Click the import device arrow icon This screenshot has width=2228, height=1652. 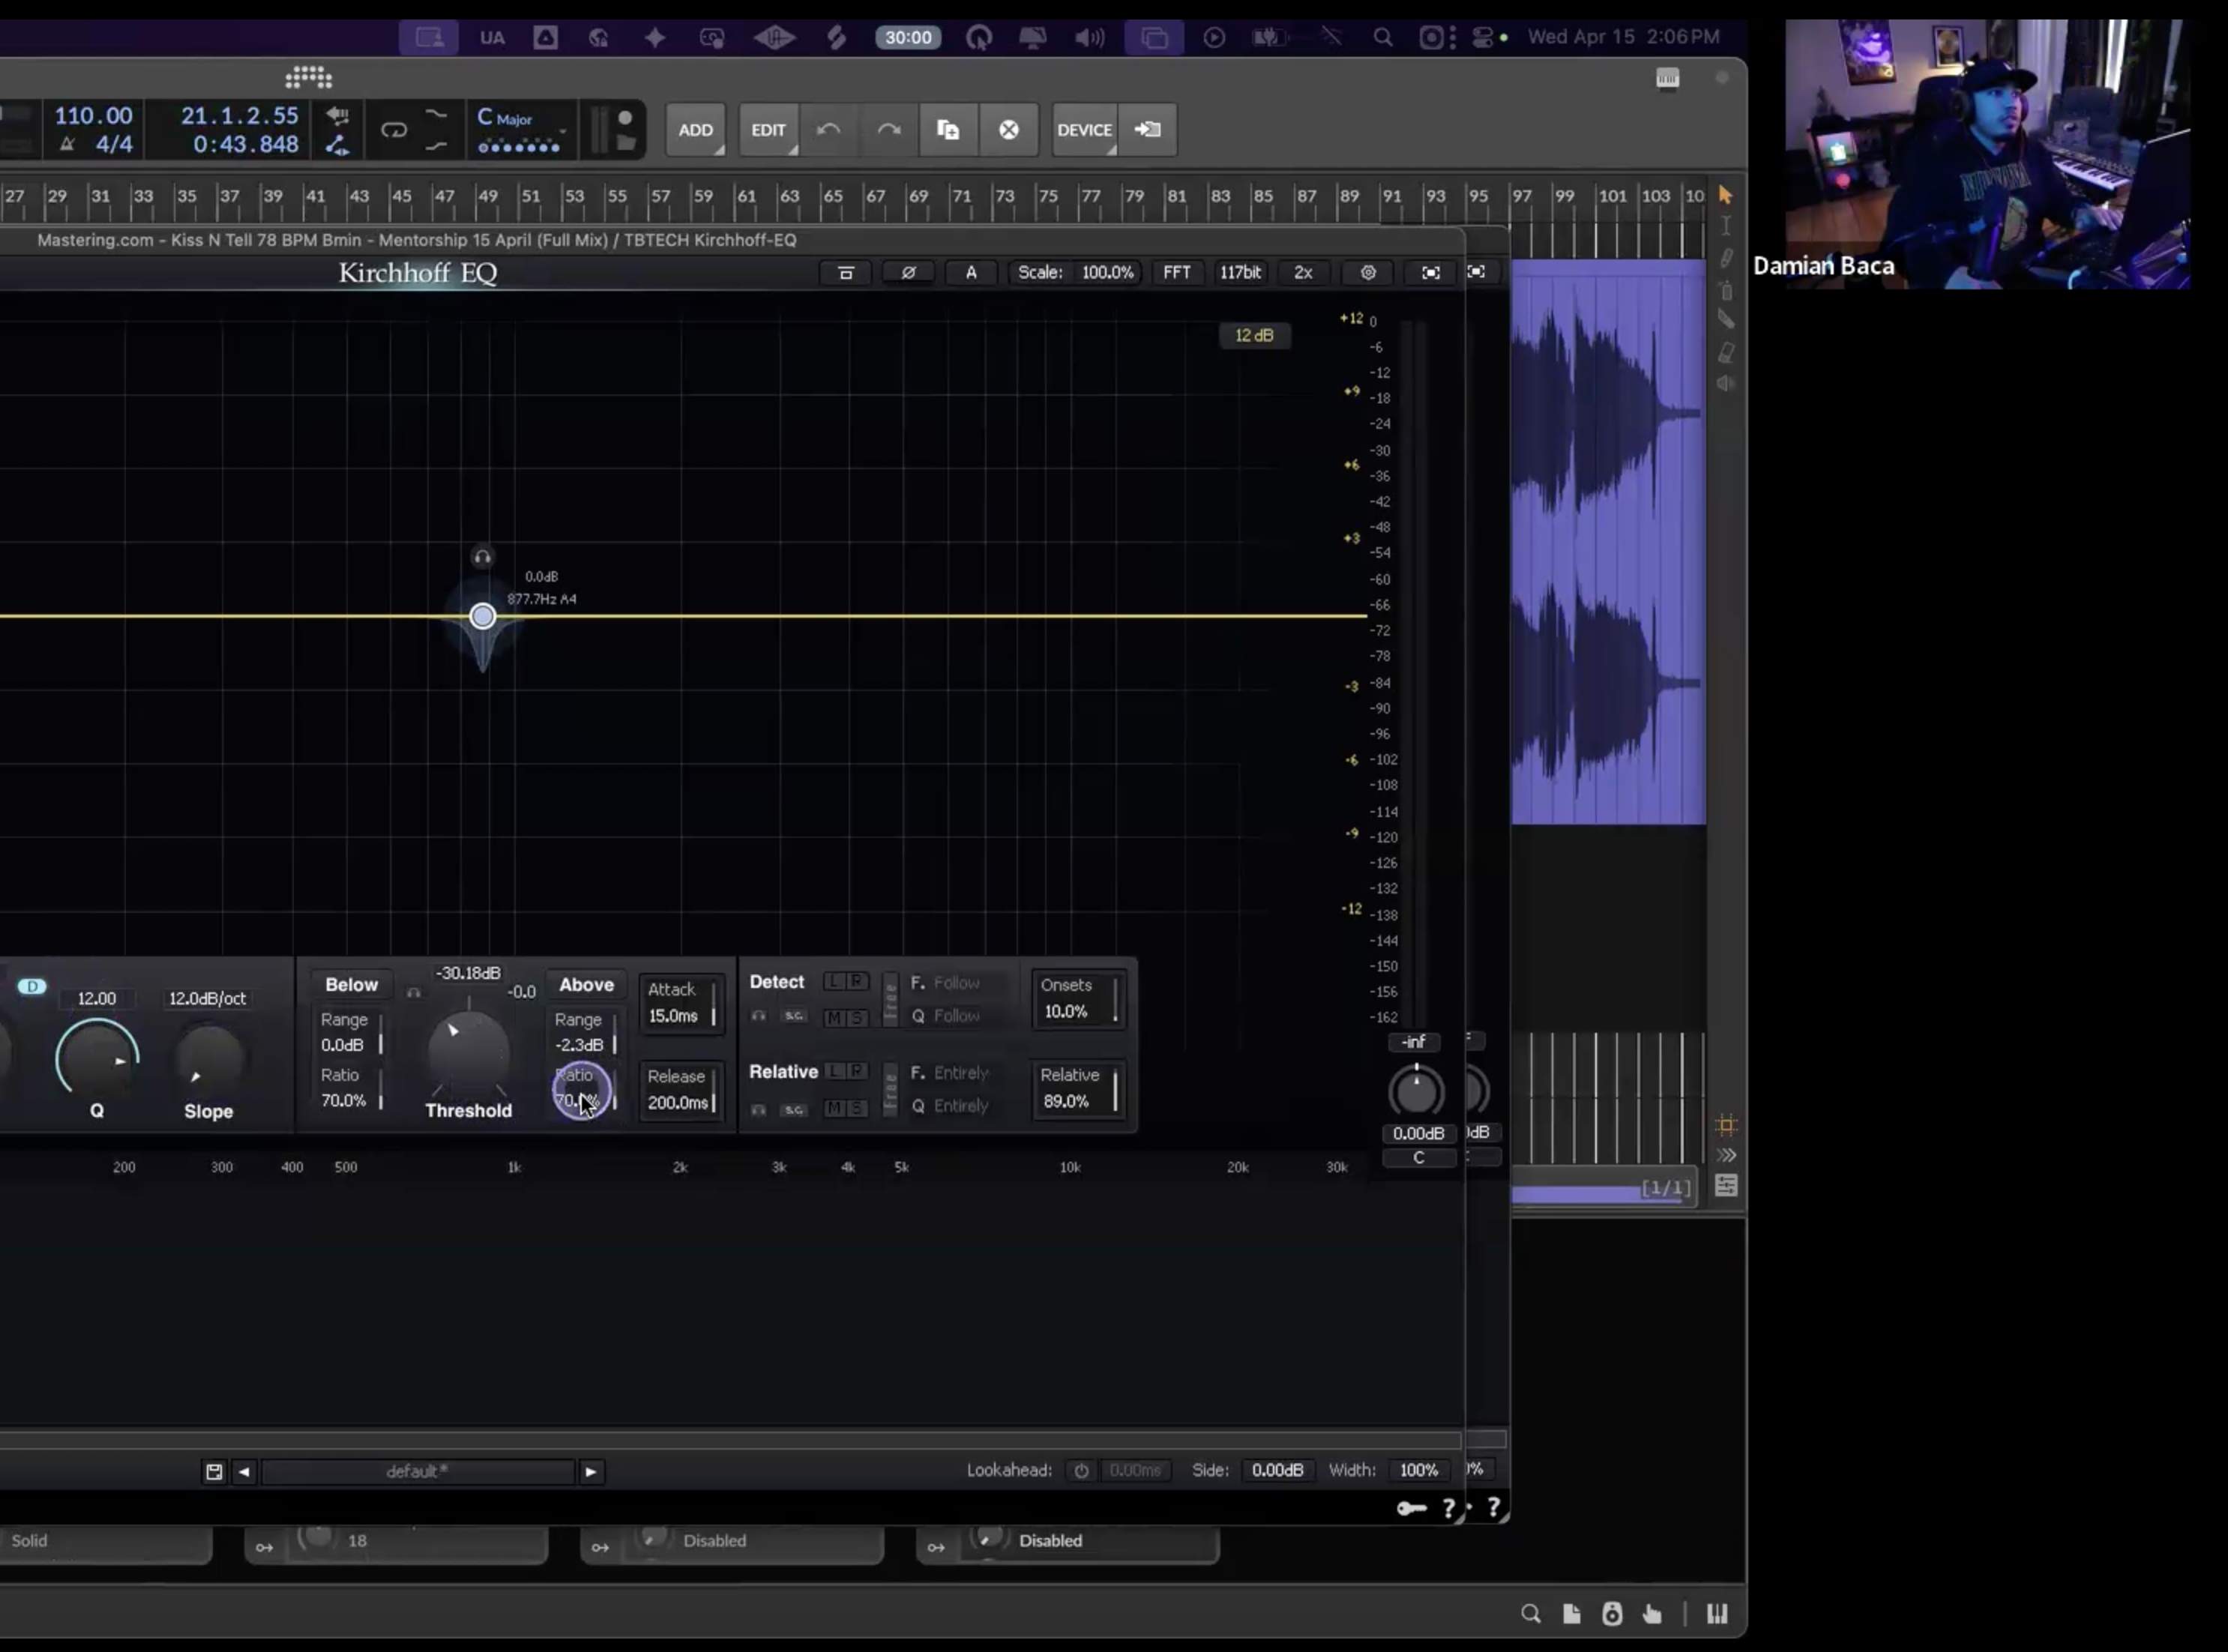click(1147, 129)
